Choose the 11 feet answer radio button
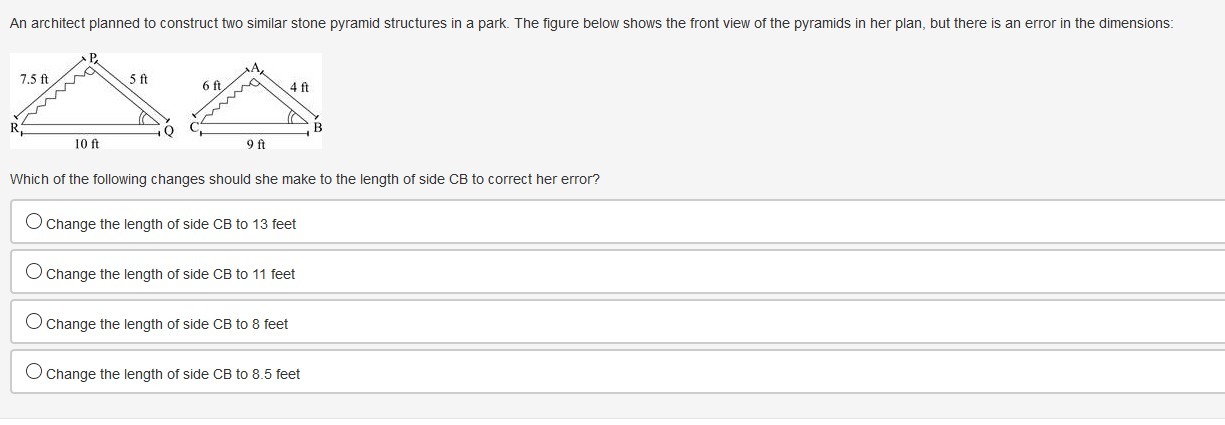 pyautogui.click(x=35, y=273)
